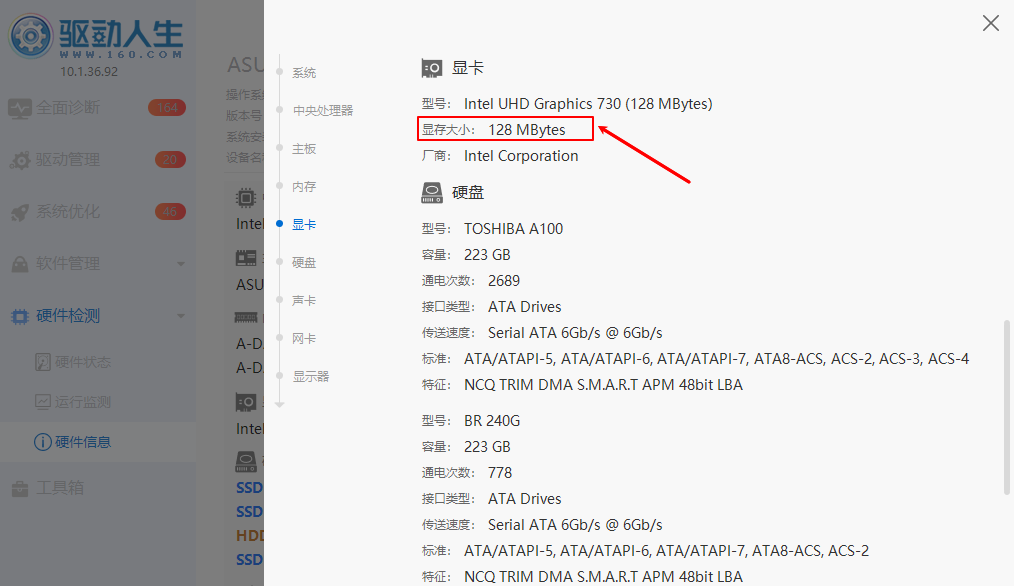Click the orange HDD label in background
Screen dimensions: 1014x586
[x=250, y=536]
